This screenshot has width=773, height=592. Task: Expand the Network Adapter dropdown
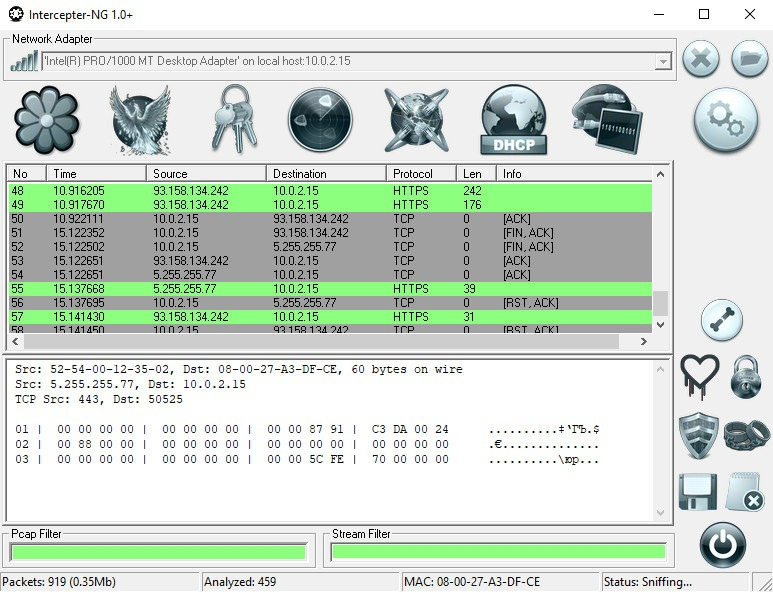click(662, 62)
